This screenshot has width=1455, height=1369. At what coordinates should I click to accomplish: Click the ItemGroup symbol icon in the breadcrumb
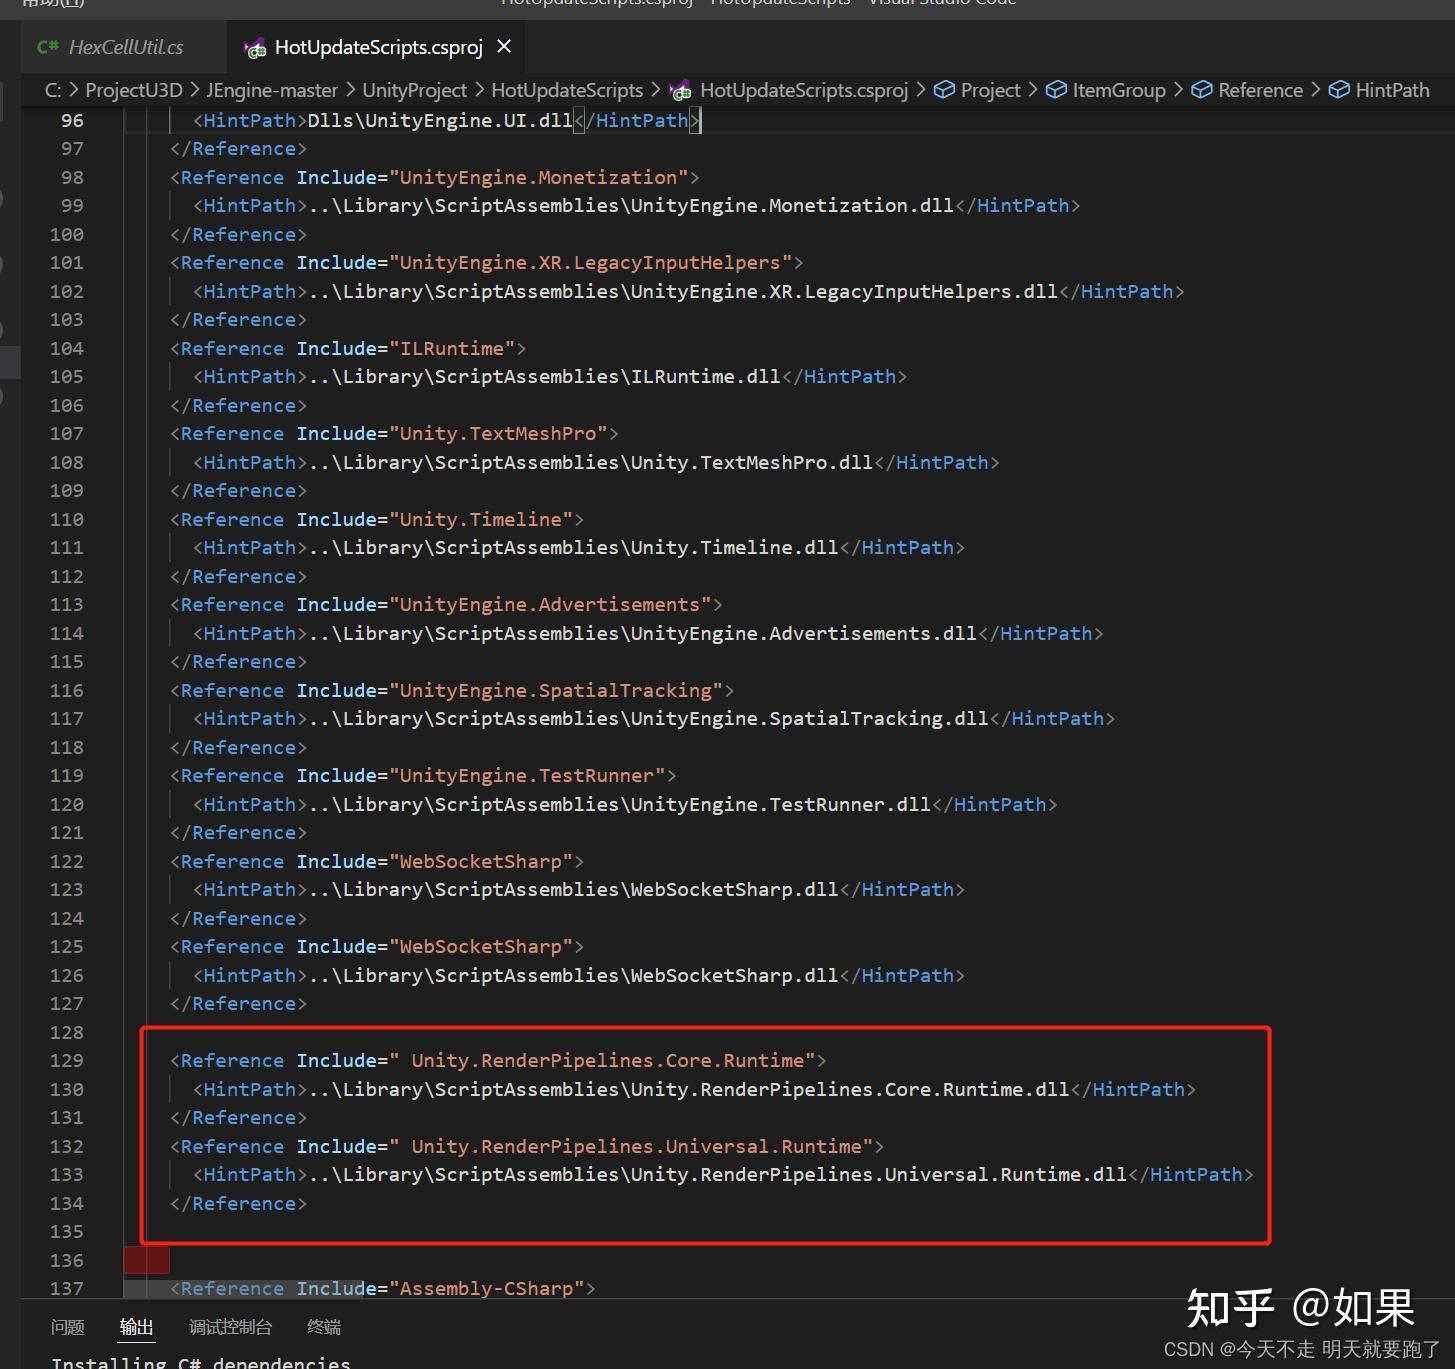1057,89
